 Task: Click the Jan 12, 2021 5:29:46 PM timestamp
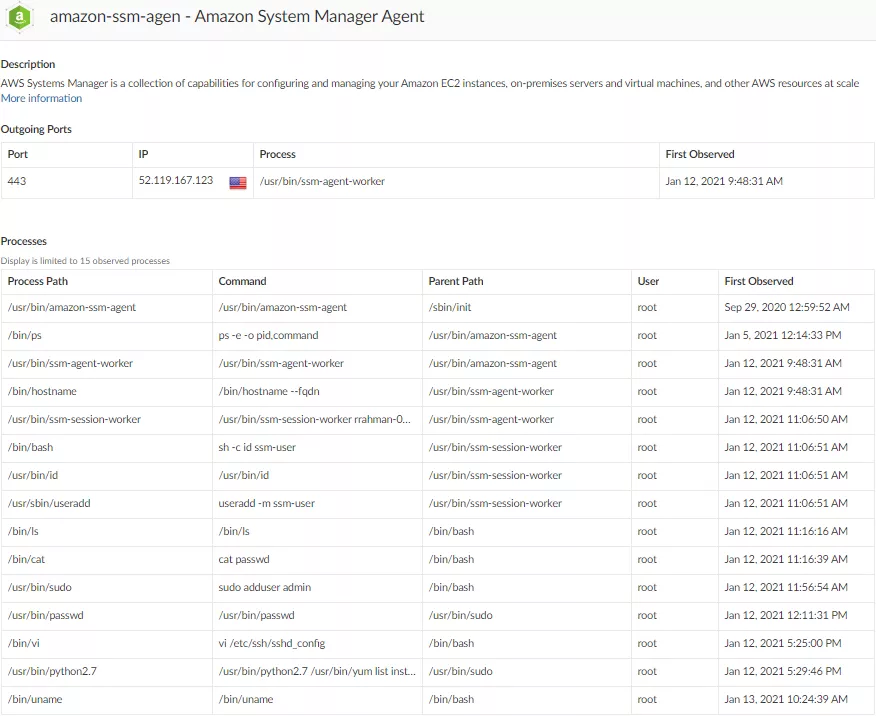(783, 671)
